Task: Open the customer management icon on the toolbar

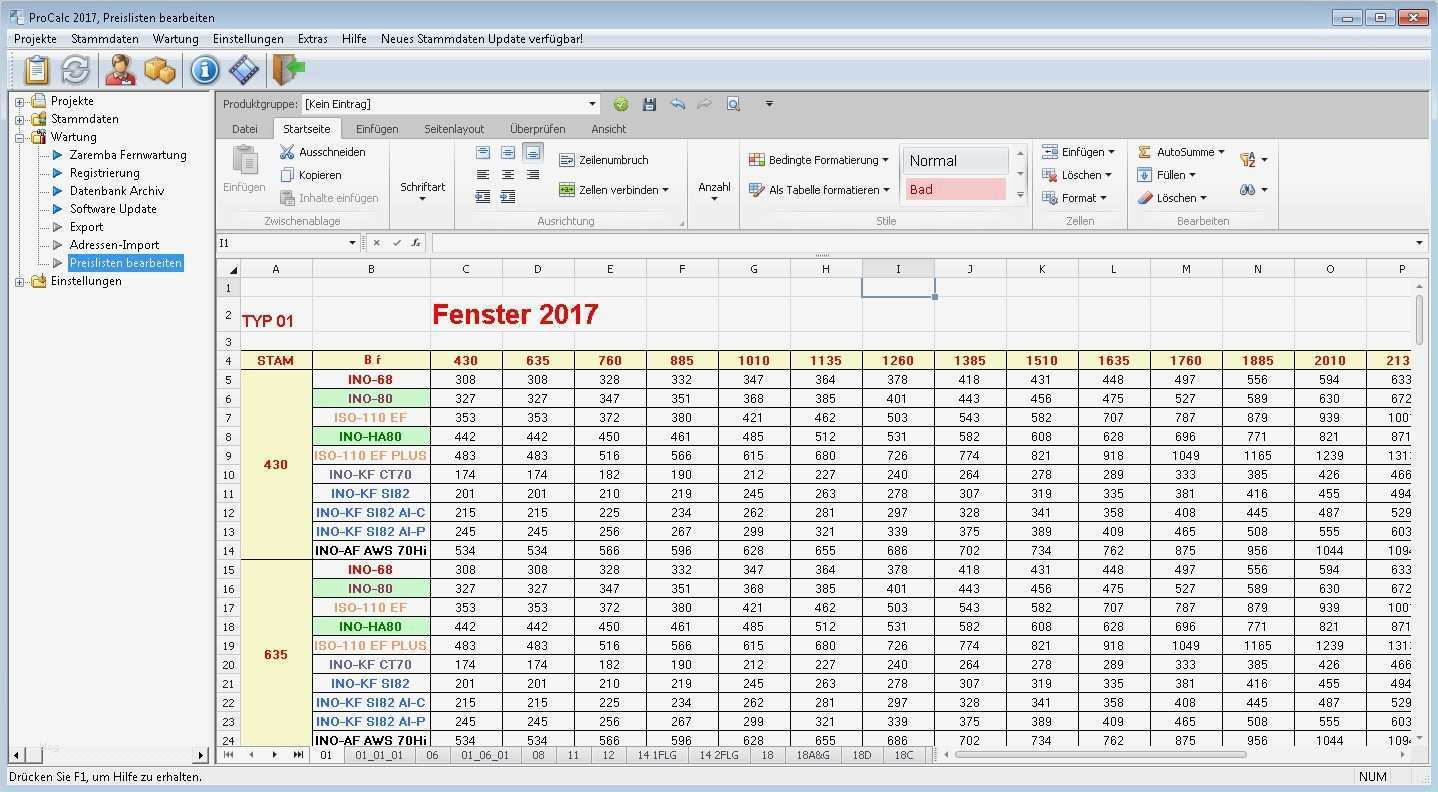Action: [x=118, y=70]
